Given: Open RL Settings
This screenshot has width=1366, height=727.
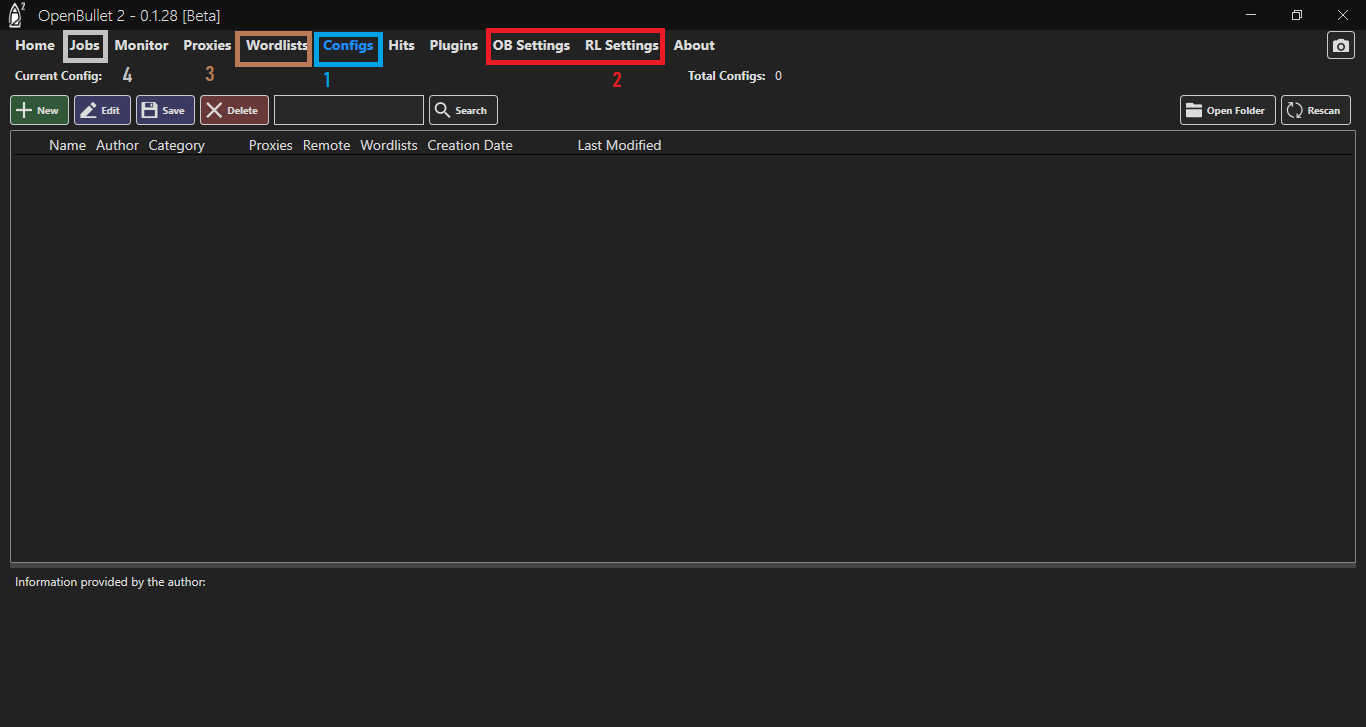Looking at the screenshot, I should (x=622, y=45).
